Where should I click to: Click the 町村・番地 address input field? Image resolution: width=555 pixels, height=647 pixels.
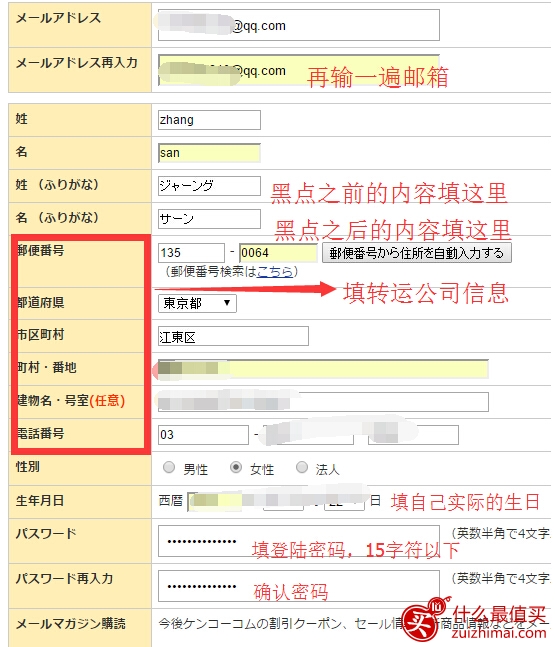click(324, 369)
